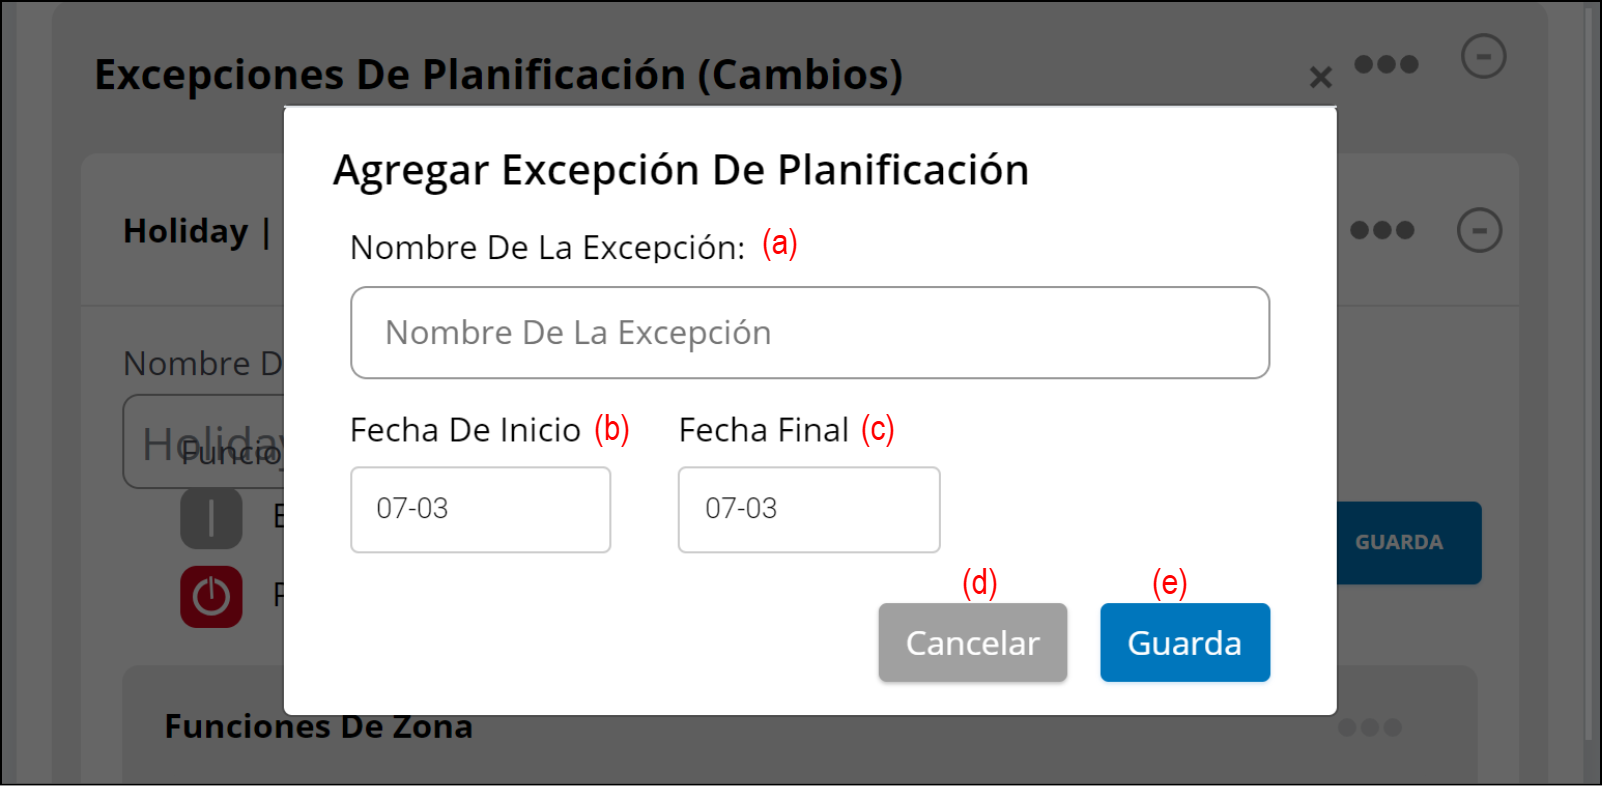Viewport: 1602px width, 786px height.
Task: Open the Holiday section three-dot menu
Action: click(x=1382, y=231)
